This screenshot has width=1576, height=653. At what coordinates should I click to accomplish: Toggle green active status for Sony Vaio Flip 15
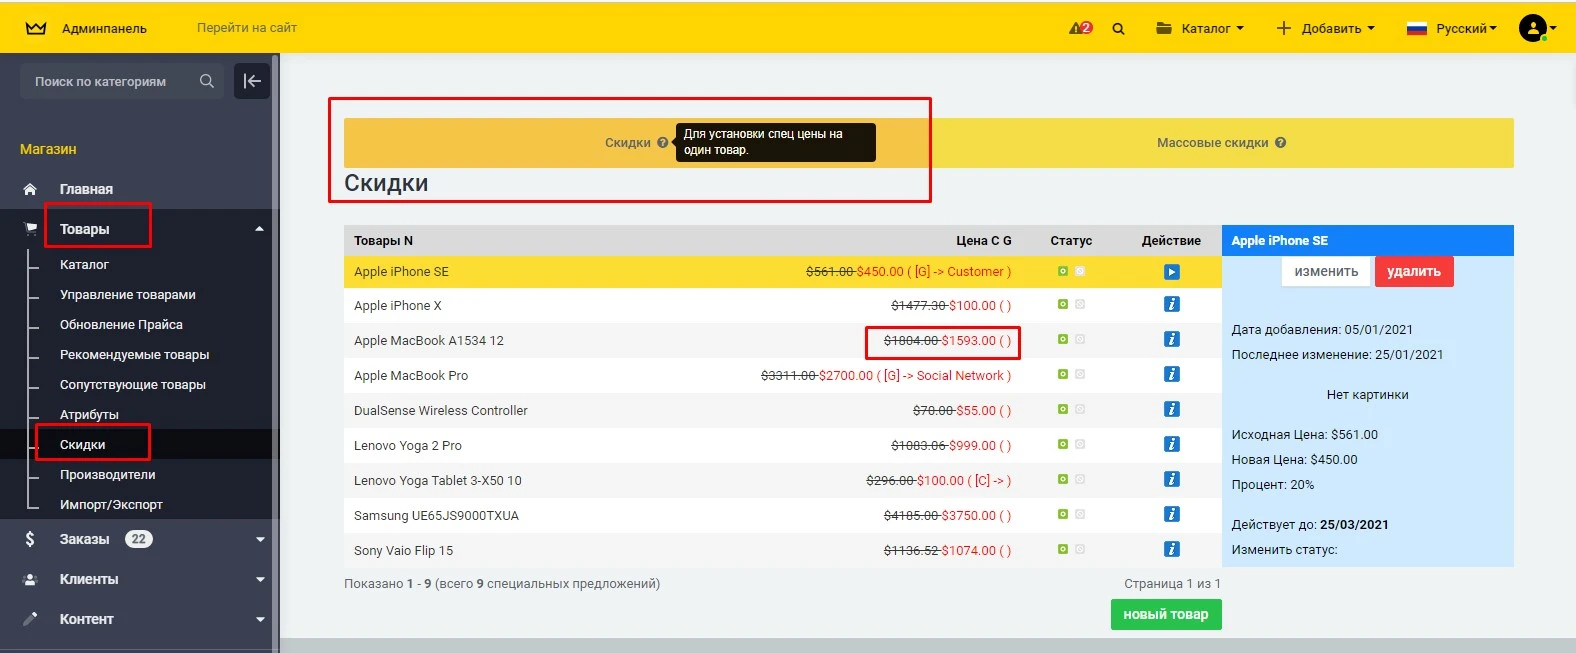tap(1063, 549)
